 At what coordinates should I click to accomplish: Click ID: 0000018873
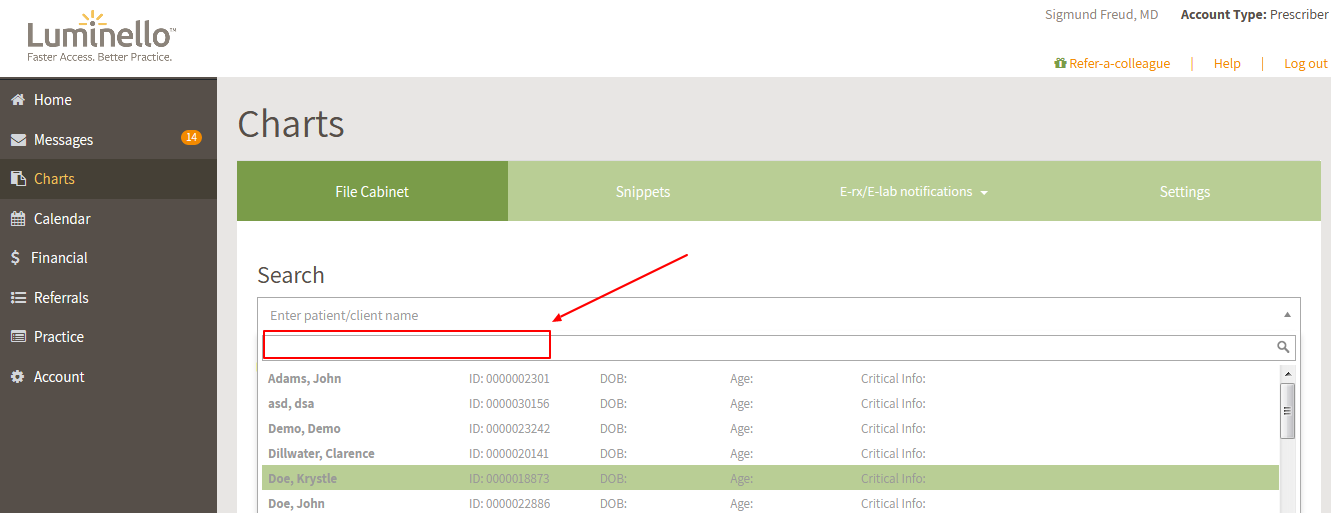(509, 478)
